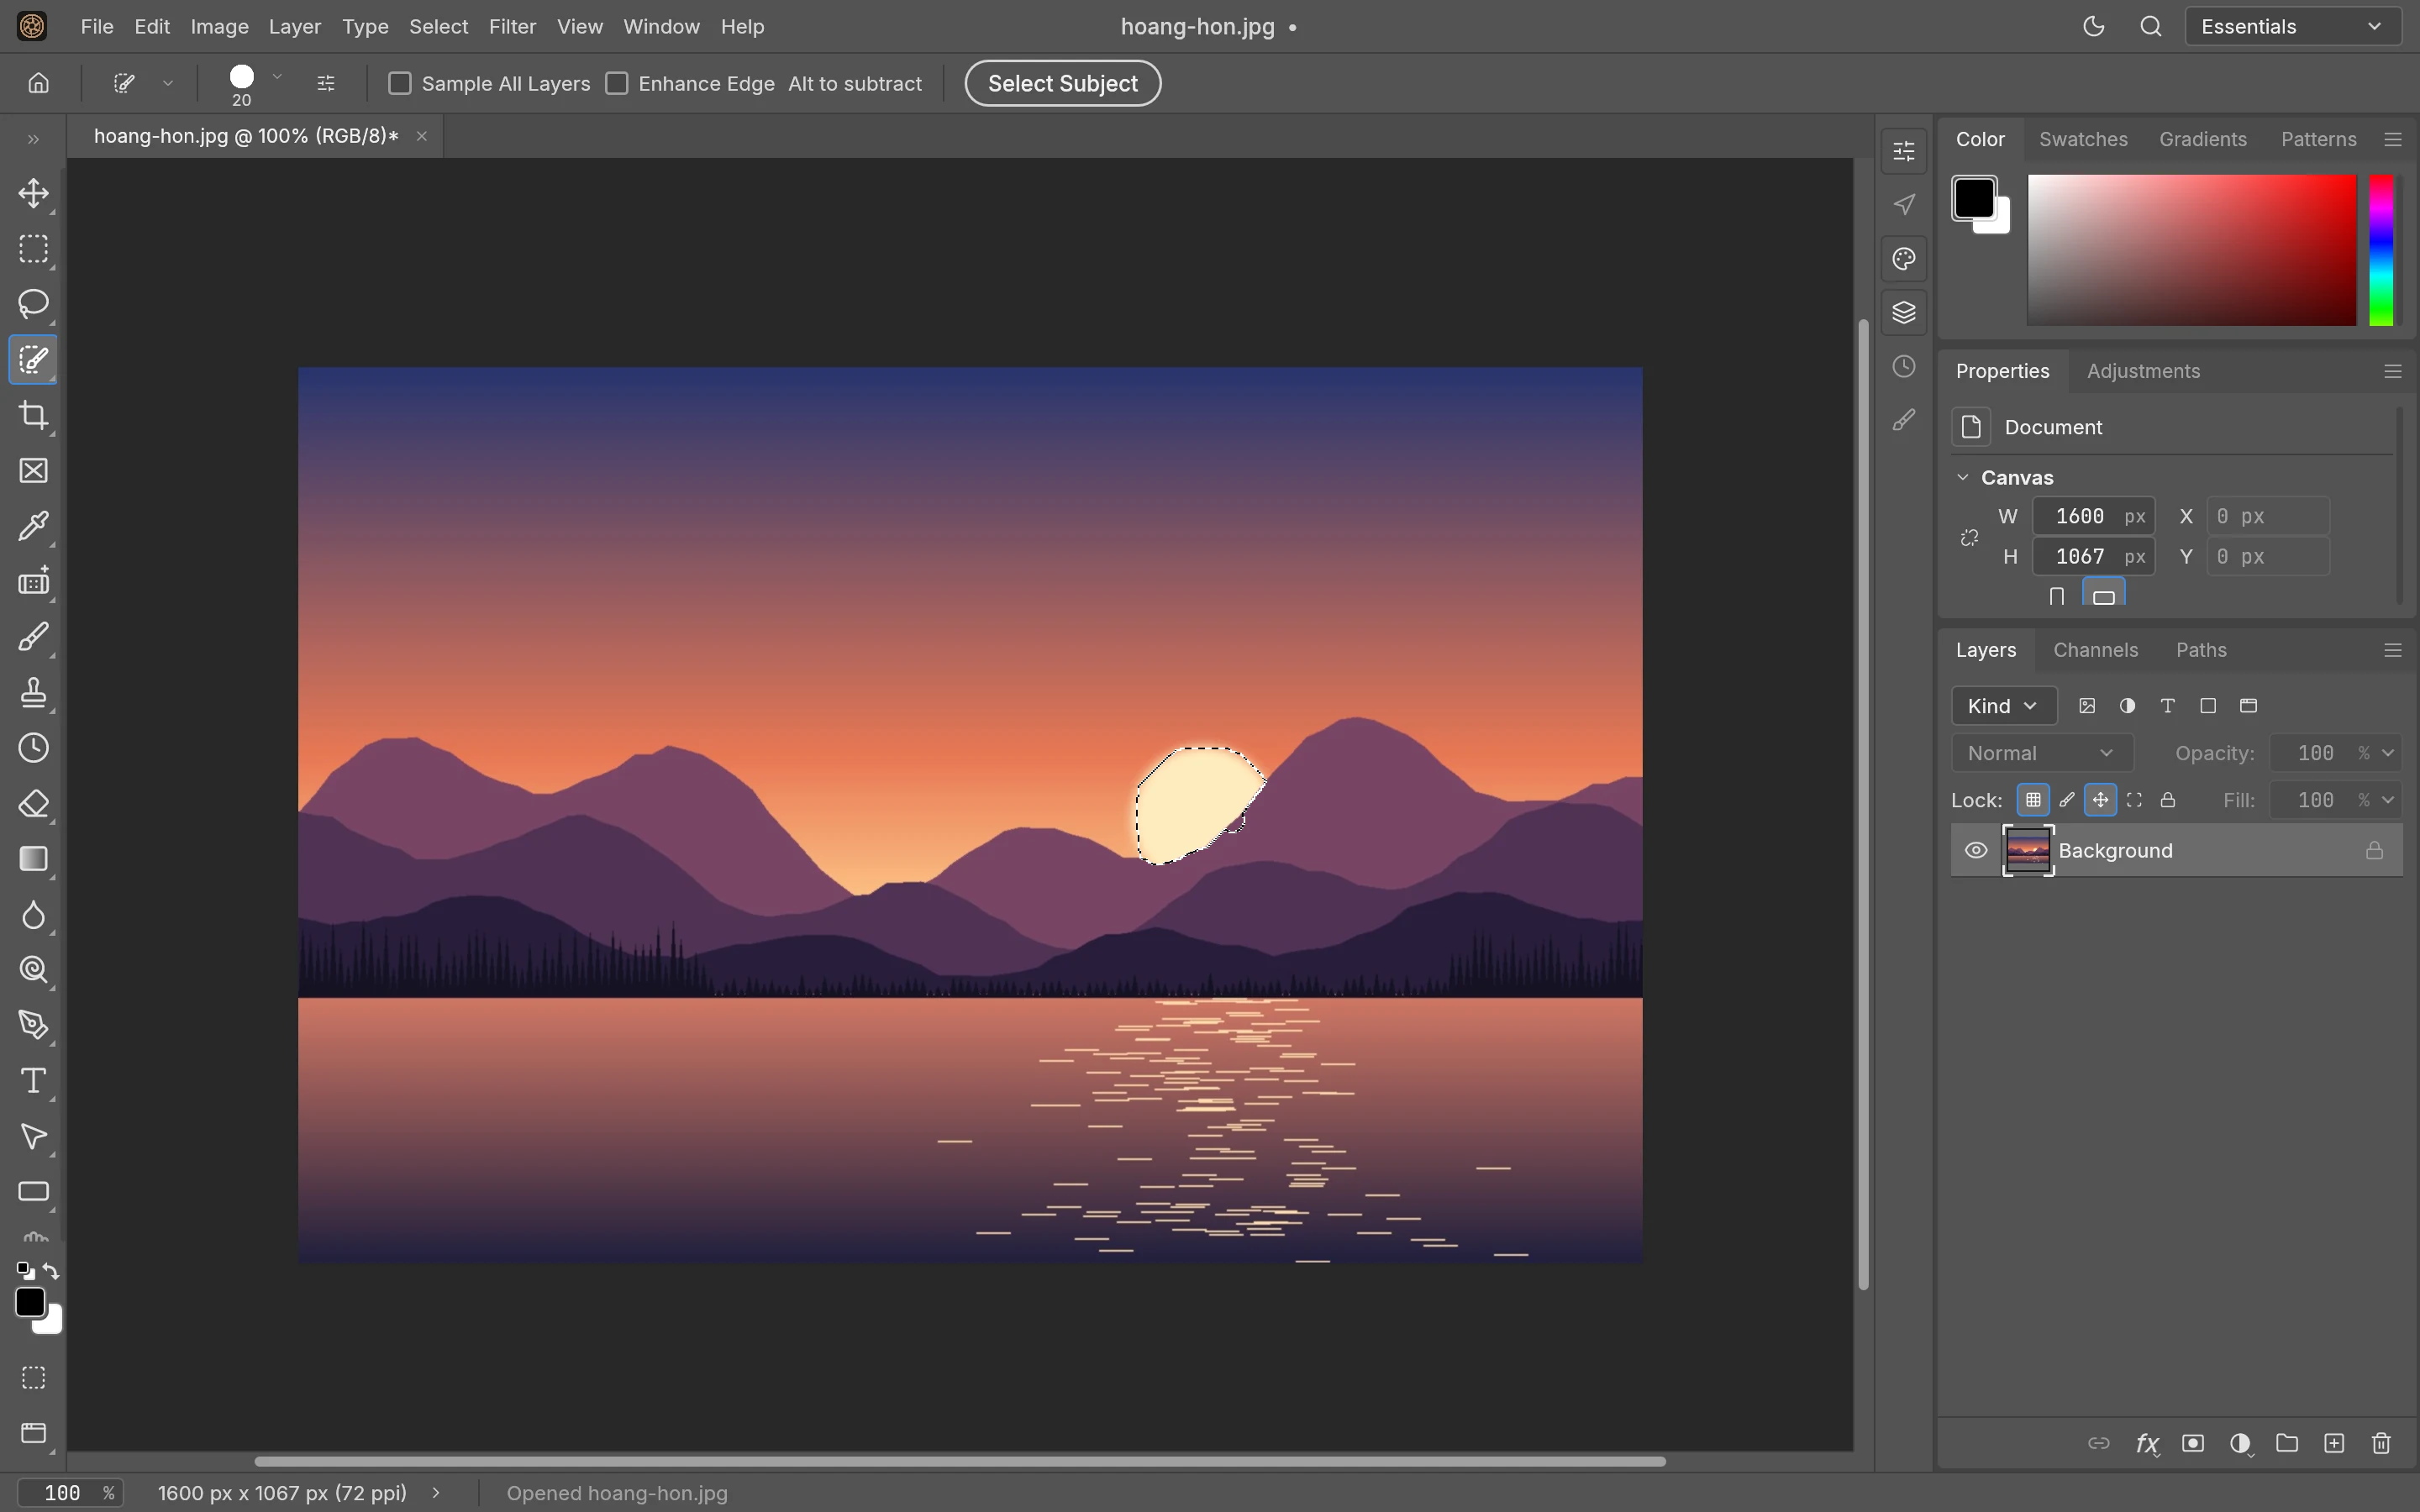Hide the Background layer visibility eye
The width and height of the screenshot is (2420, 1512).
tap(1976, 850)
